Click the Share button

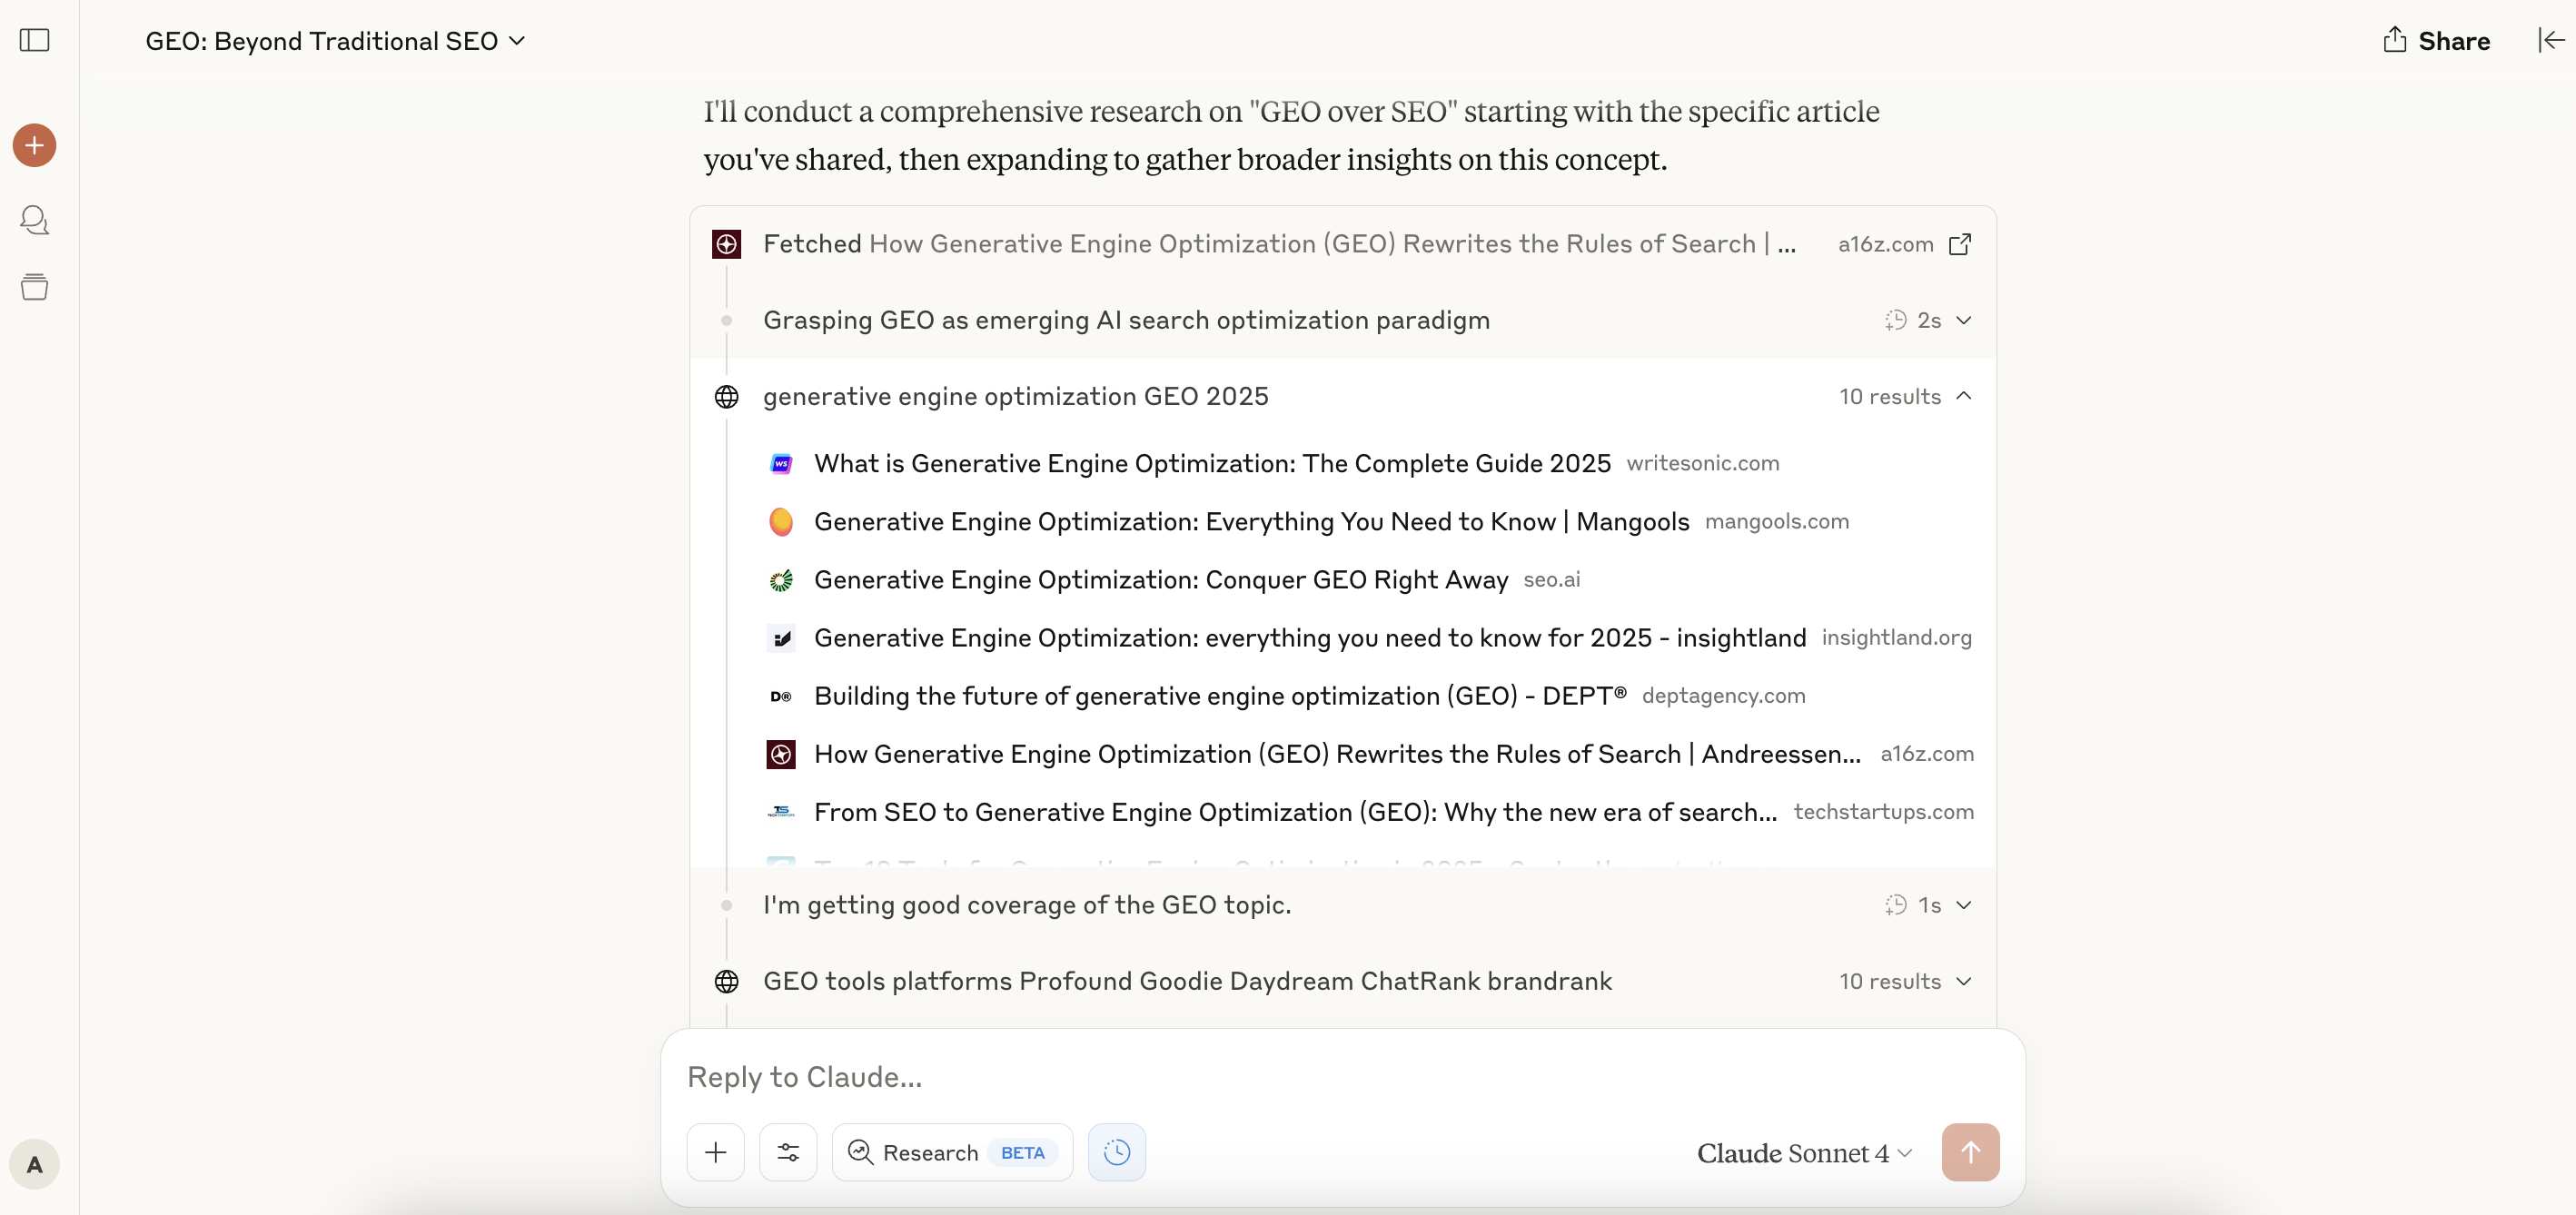click(x=2436, y=40)
